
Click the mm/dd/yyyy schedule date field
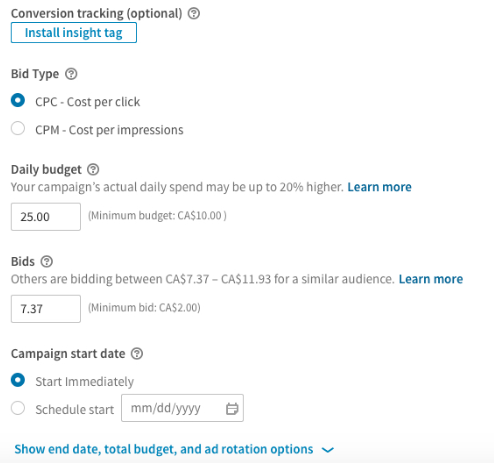coord(182,408)
